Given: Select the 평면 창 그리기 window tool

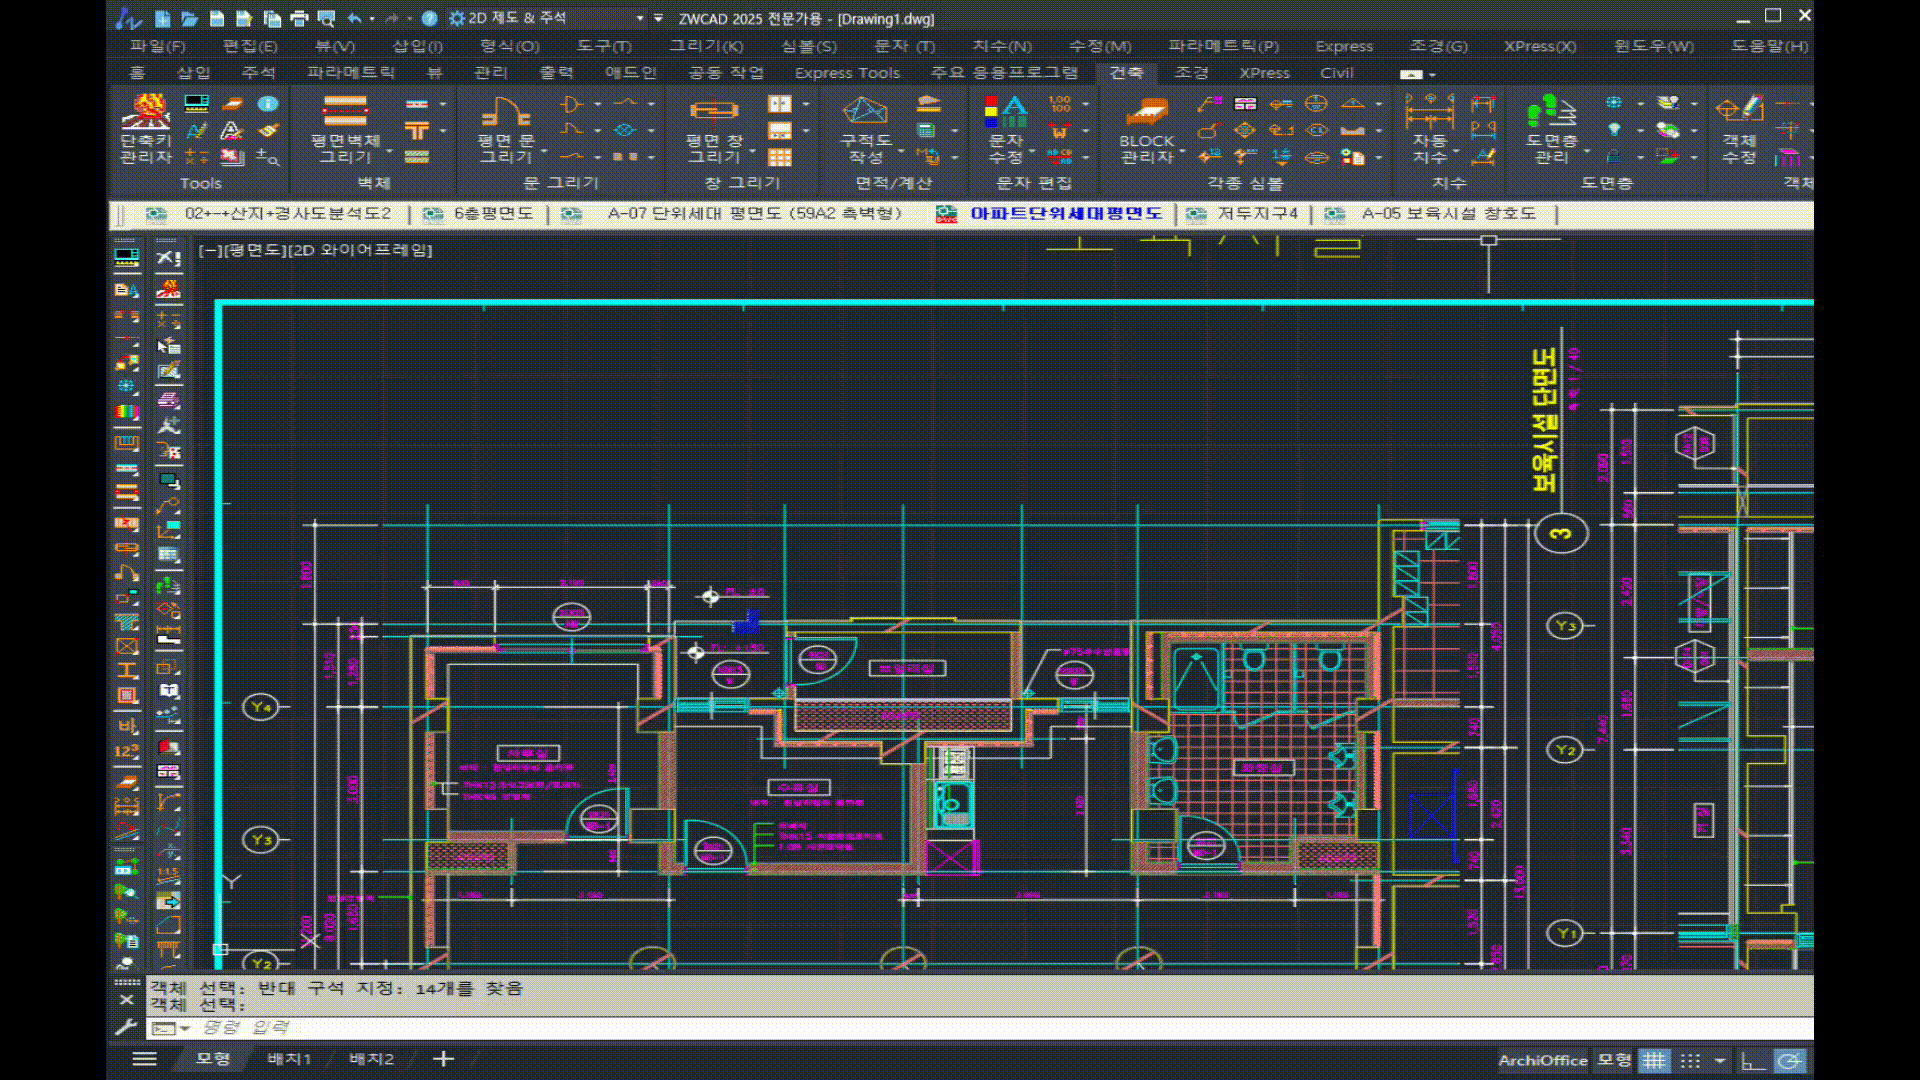Looking at the screenshot, I should 714,130.
